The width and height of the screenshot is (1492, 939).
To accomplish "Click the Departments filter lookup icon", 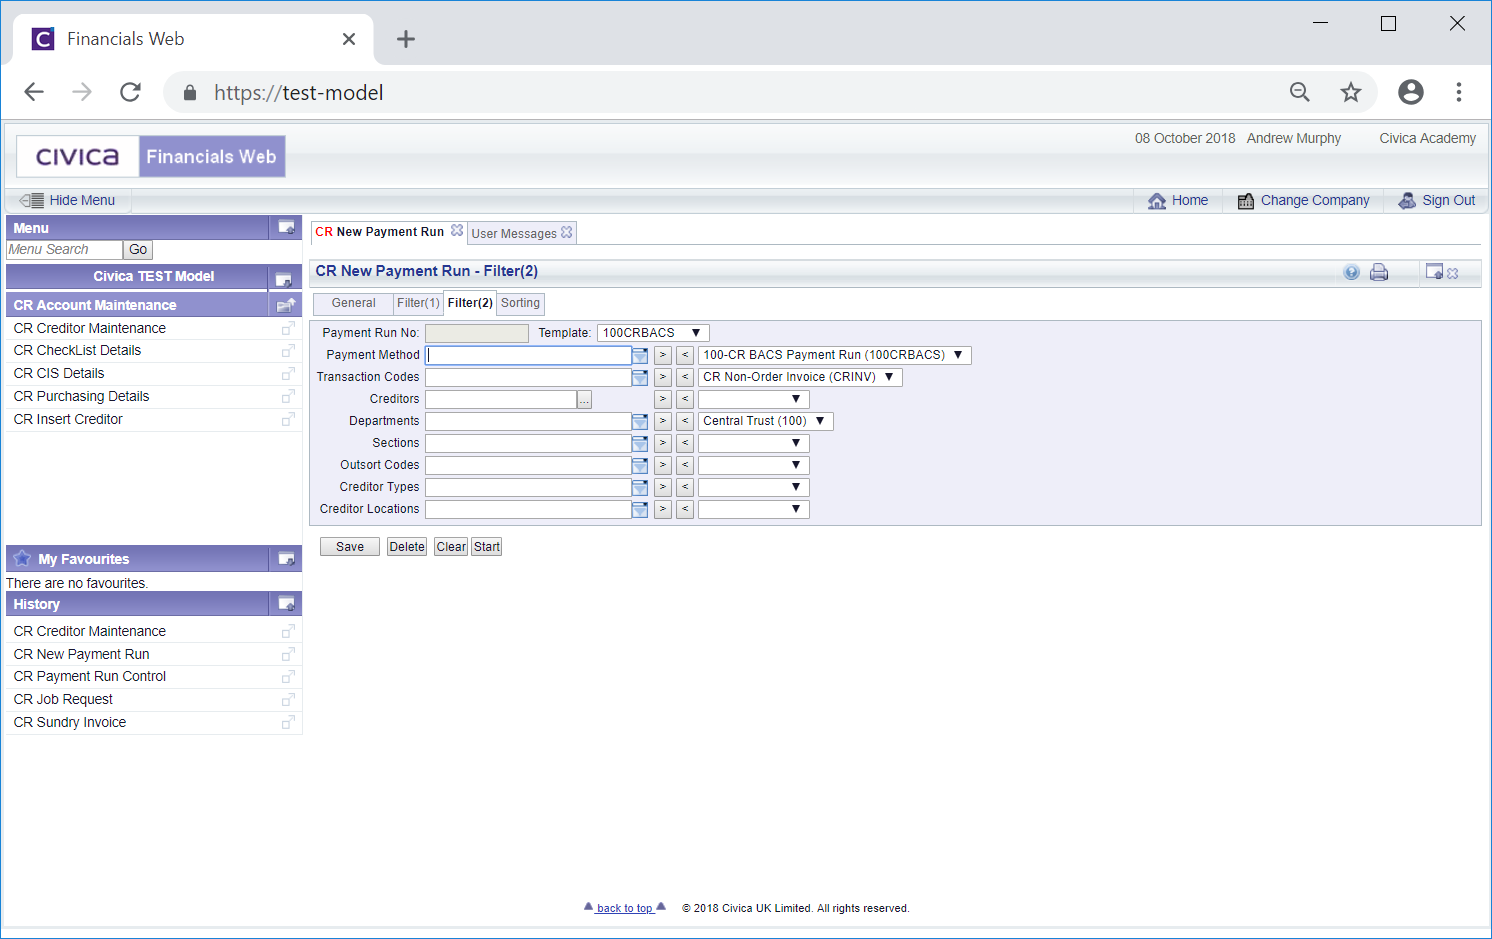I will pos(640,421).
